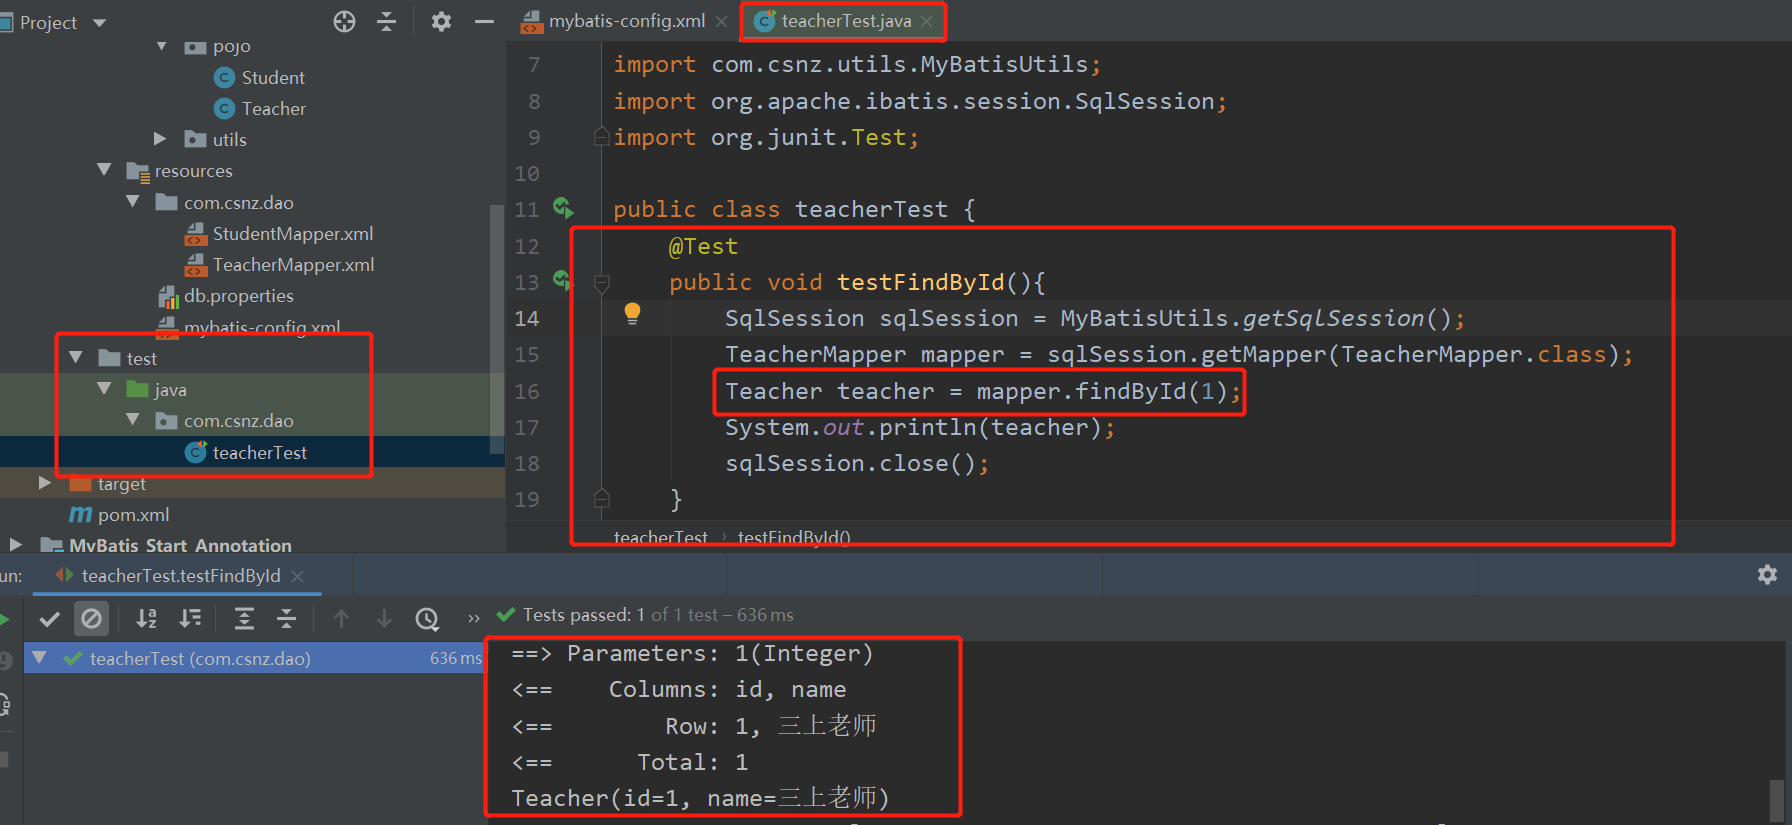Open test history clock icon
The height and width of the screenshot is (825, 1792).
pyautogui.click(x=427, y=619)
